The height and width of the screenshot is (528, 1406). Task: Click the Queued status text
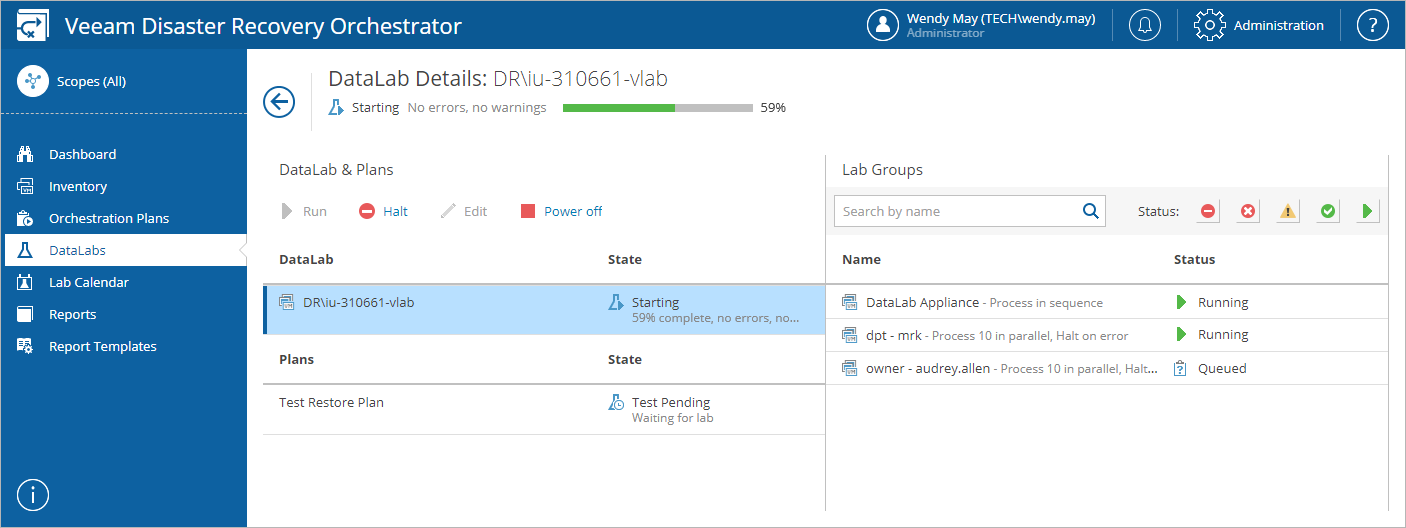click(x=1222, y=368)
